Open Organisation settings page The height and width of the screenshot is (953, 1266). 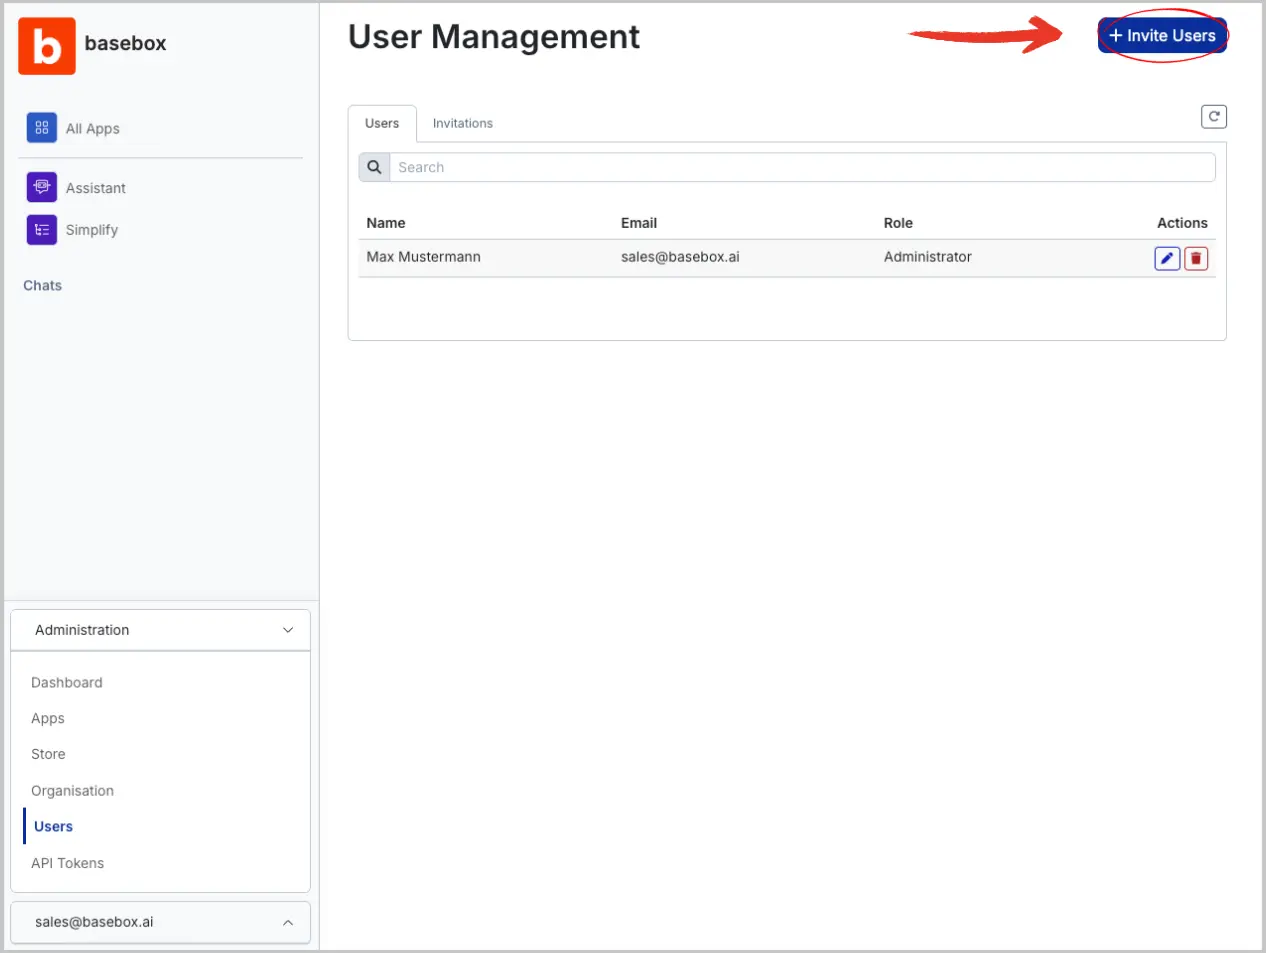(x=72, y=790)
